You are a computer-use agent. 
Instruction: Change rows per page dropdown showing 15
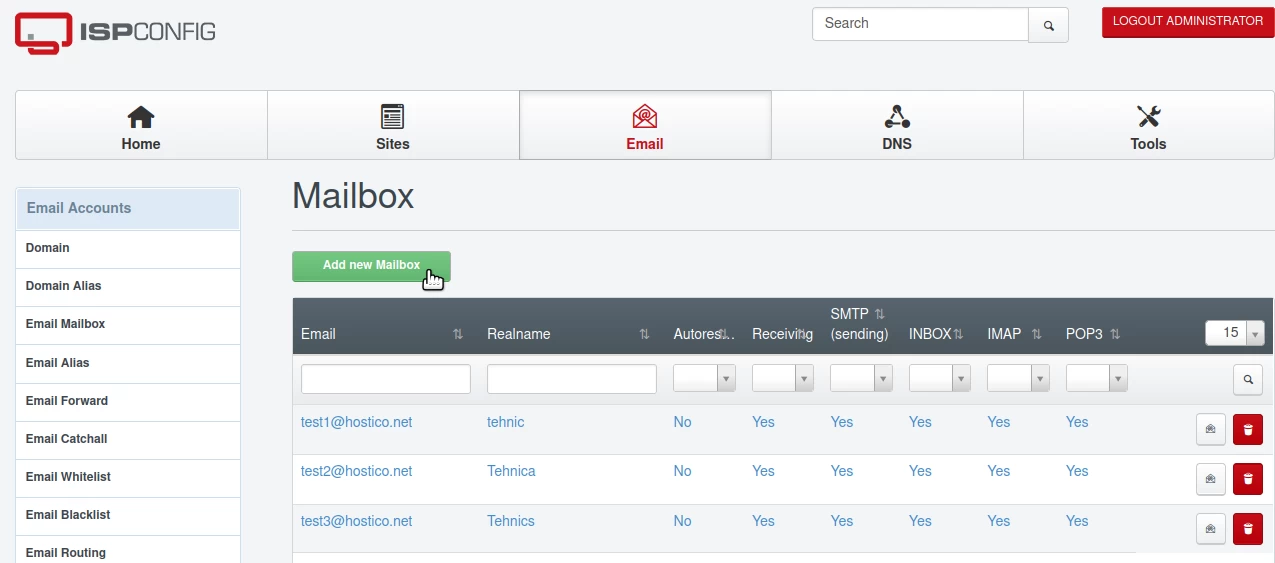click(1234, 334)
